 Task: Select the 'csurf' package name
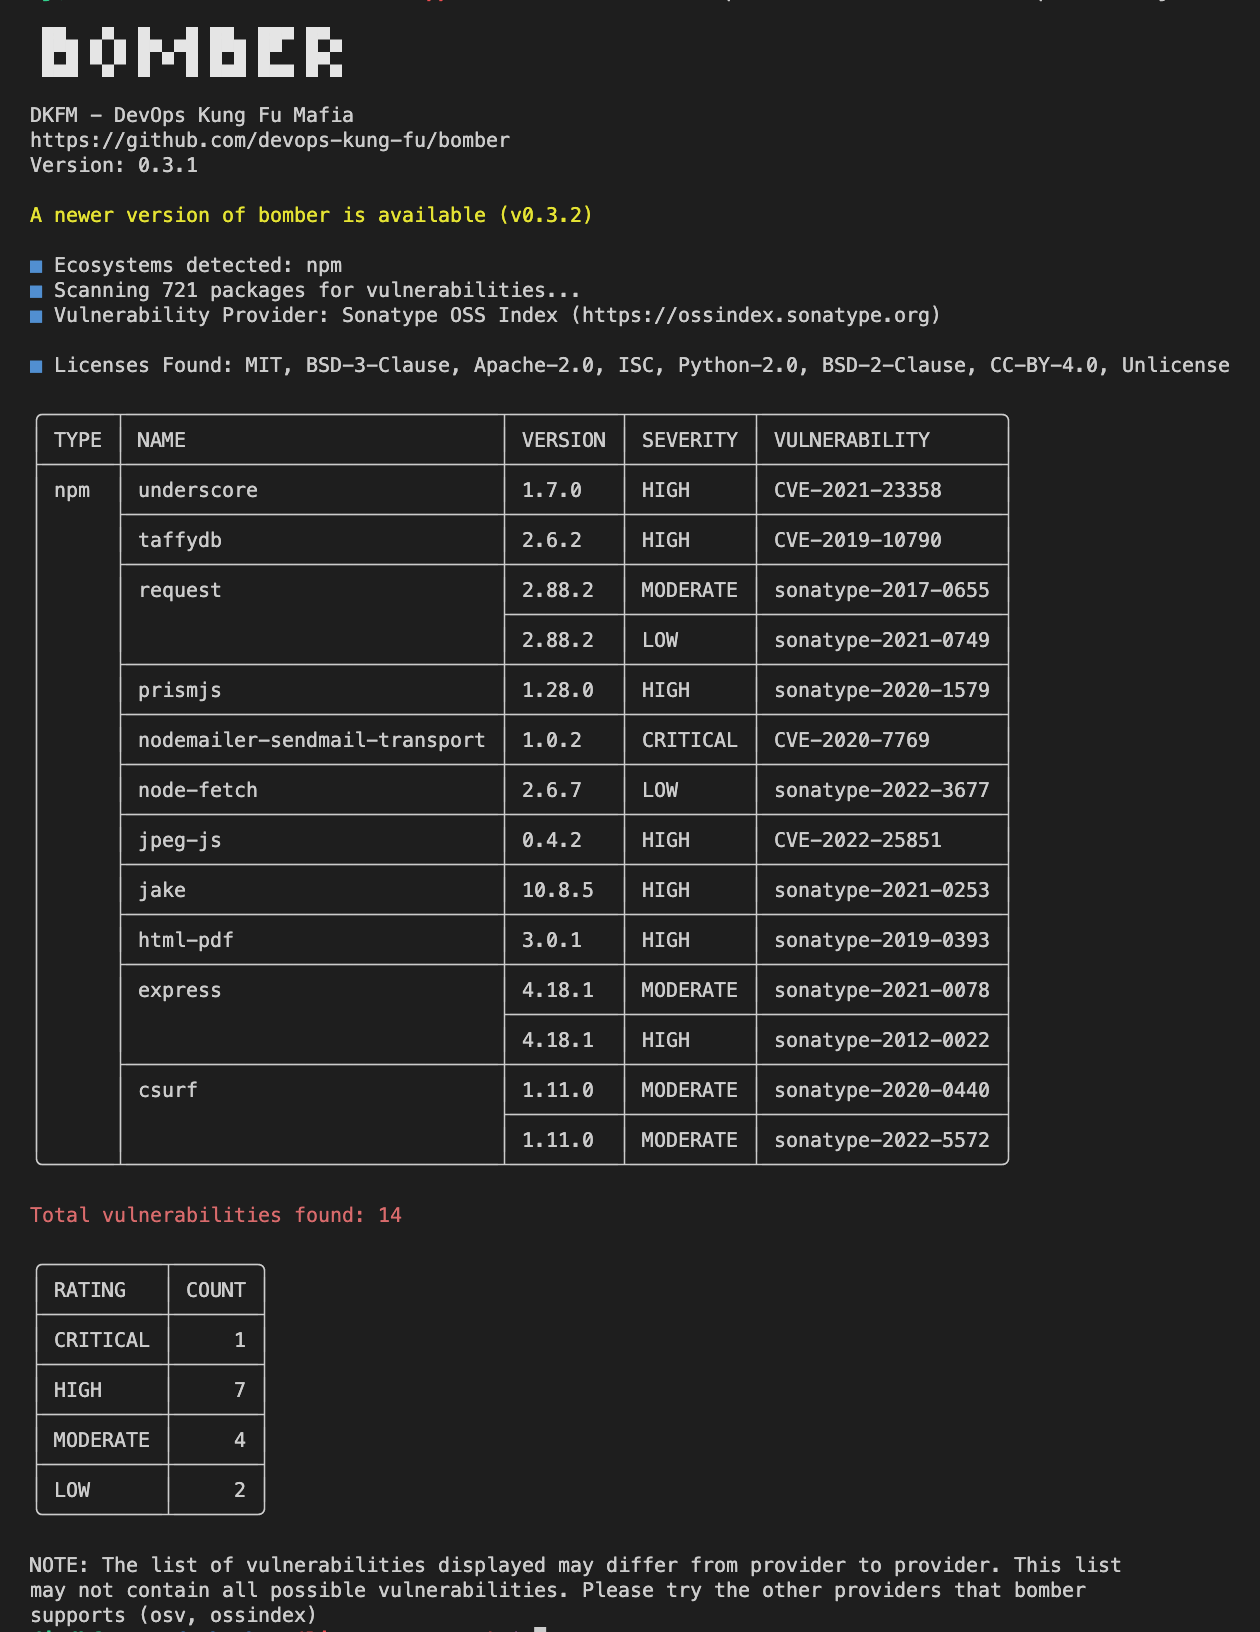[168, 1090]
